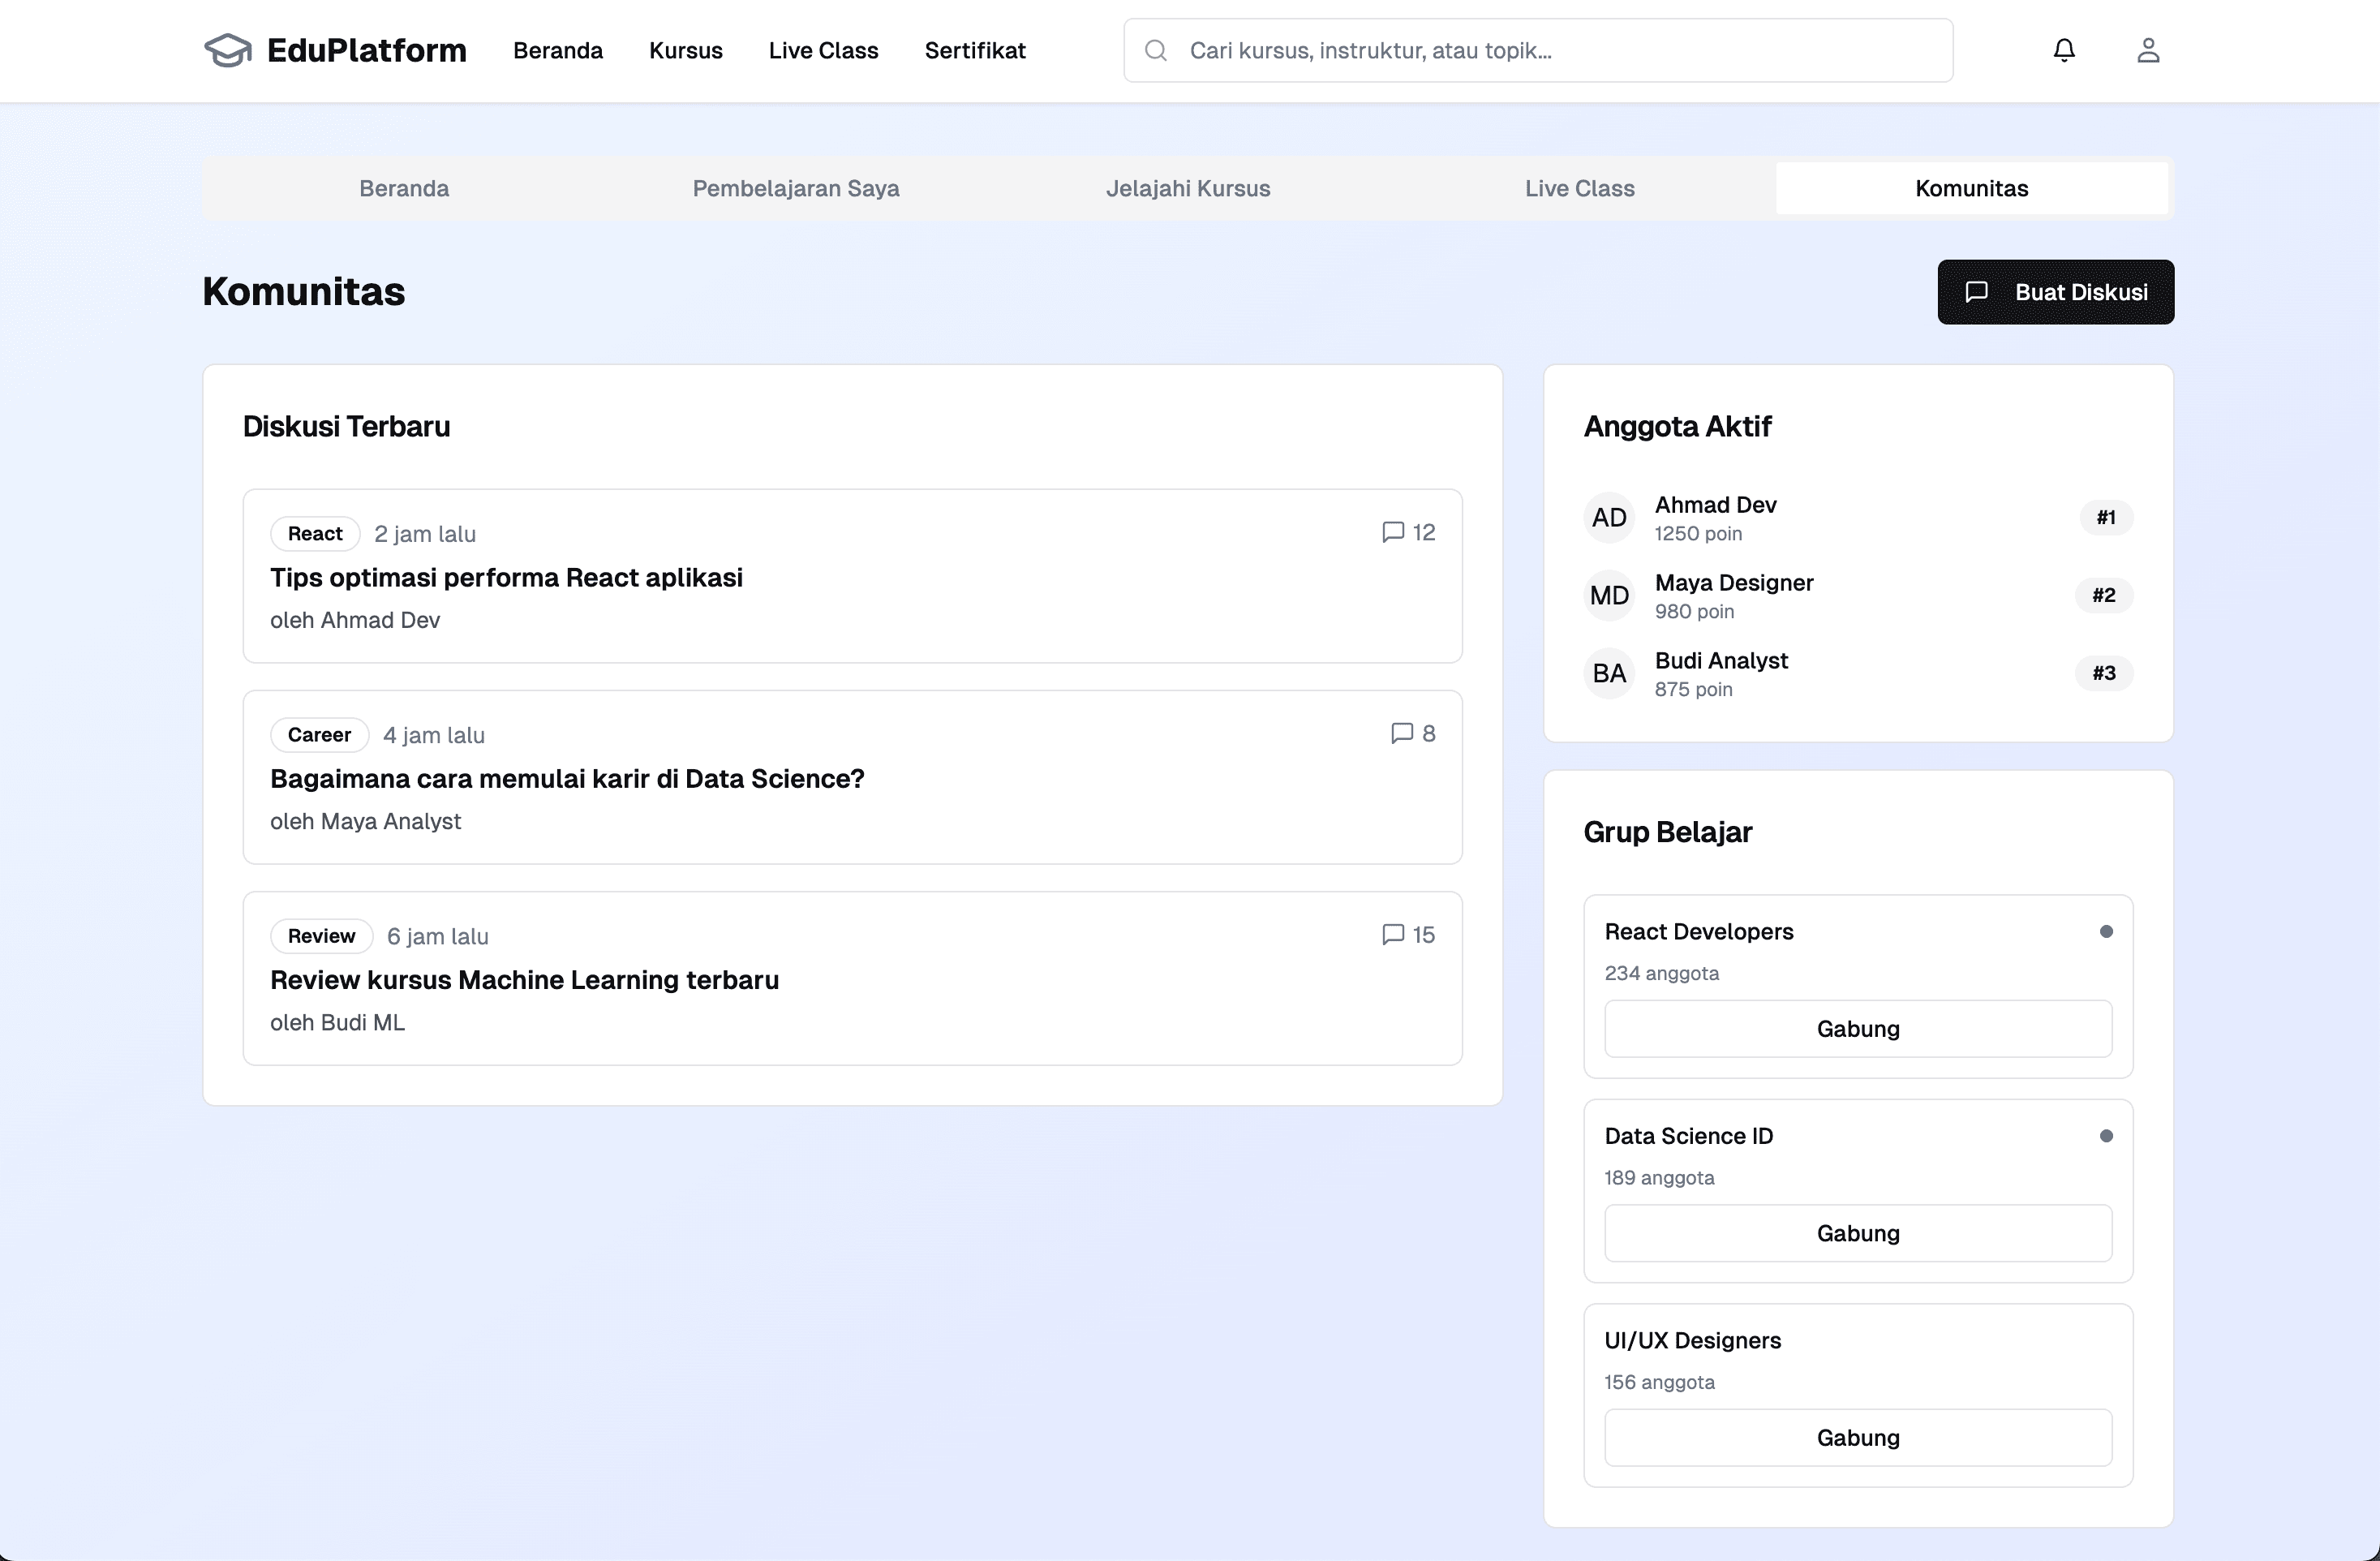Open Live Class in the top navigation
This screenshot has width=2380, height=1561.
(x=823, y=50)
